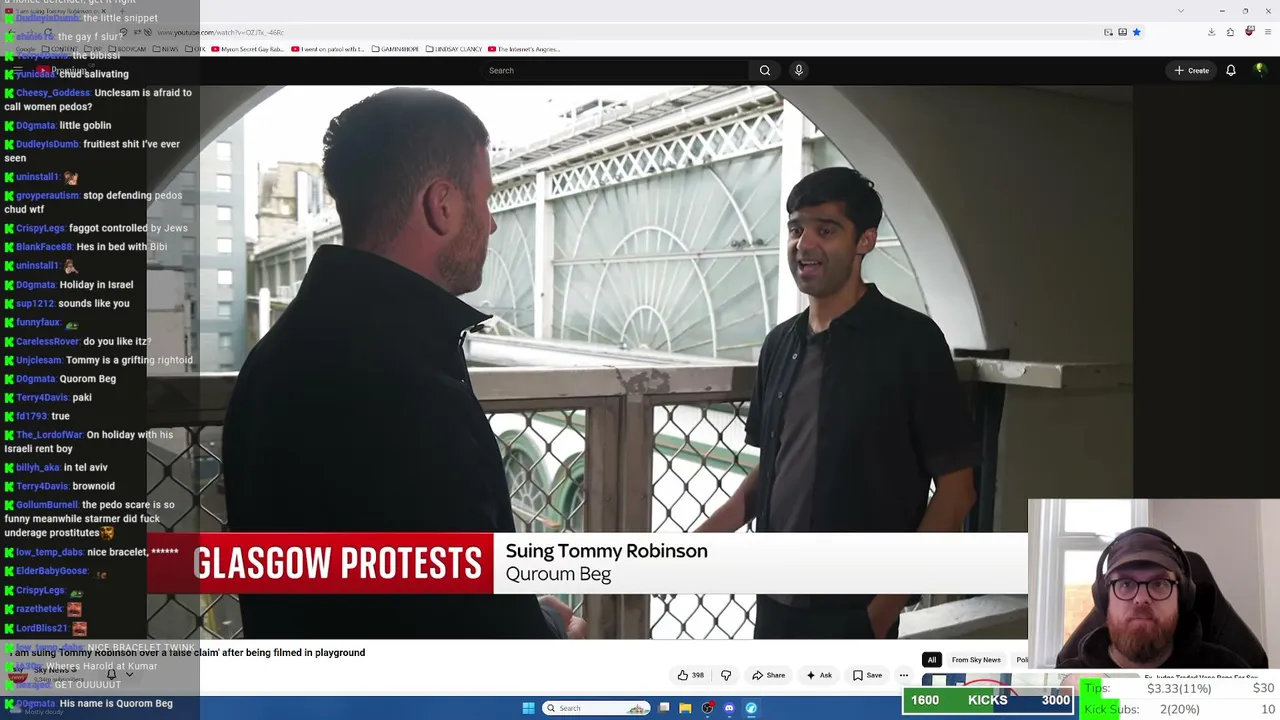Open the Myron Secret Gay Rab... bookmark

click(246, 49)
